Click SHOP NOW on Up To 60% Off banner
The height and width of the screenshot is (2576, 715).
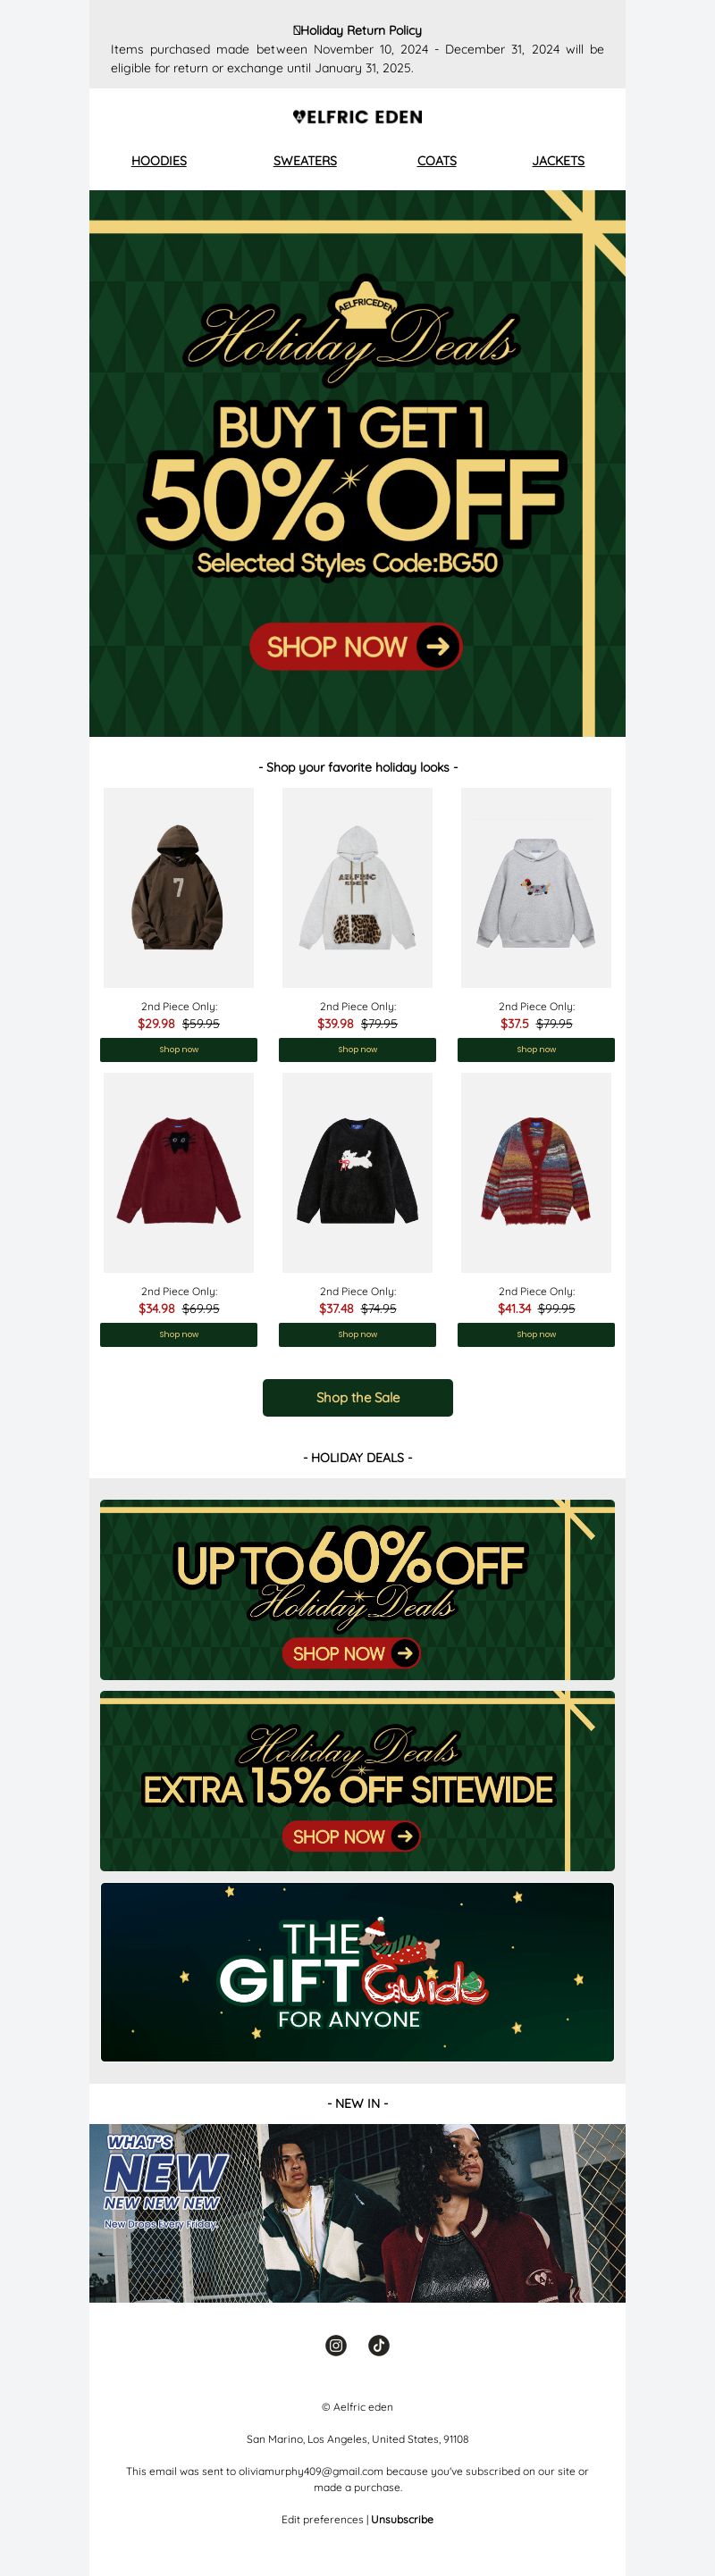[x=351, y=1653]
